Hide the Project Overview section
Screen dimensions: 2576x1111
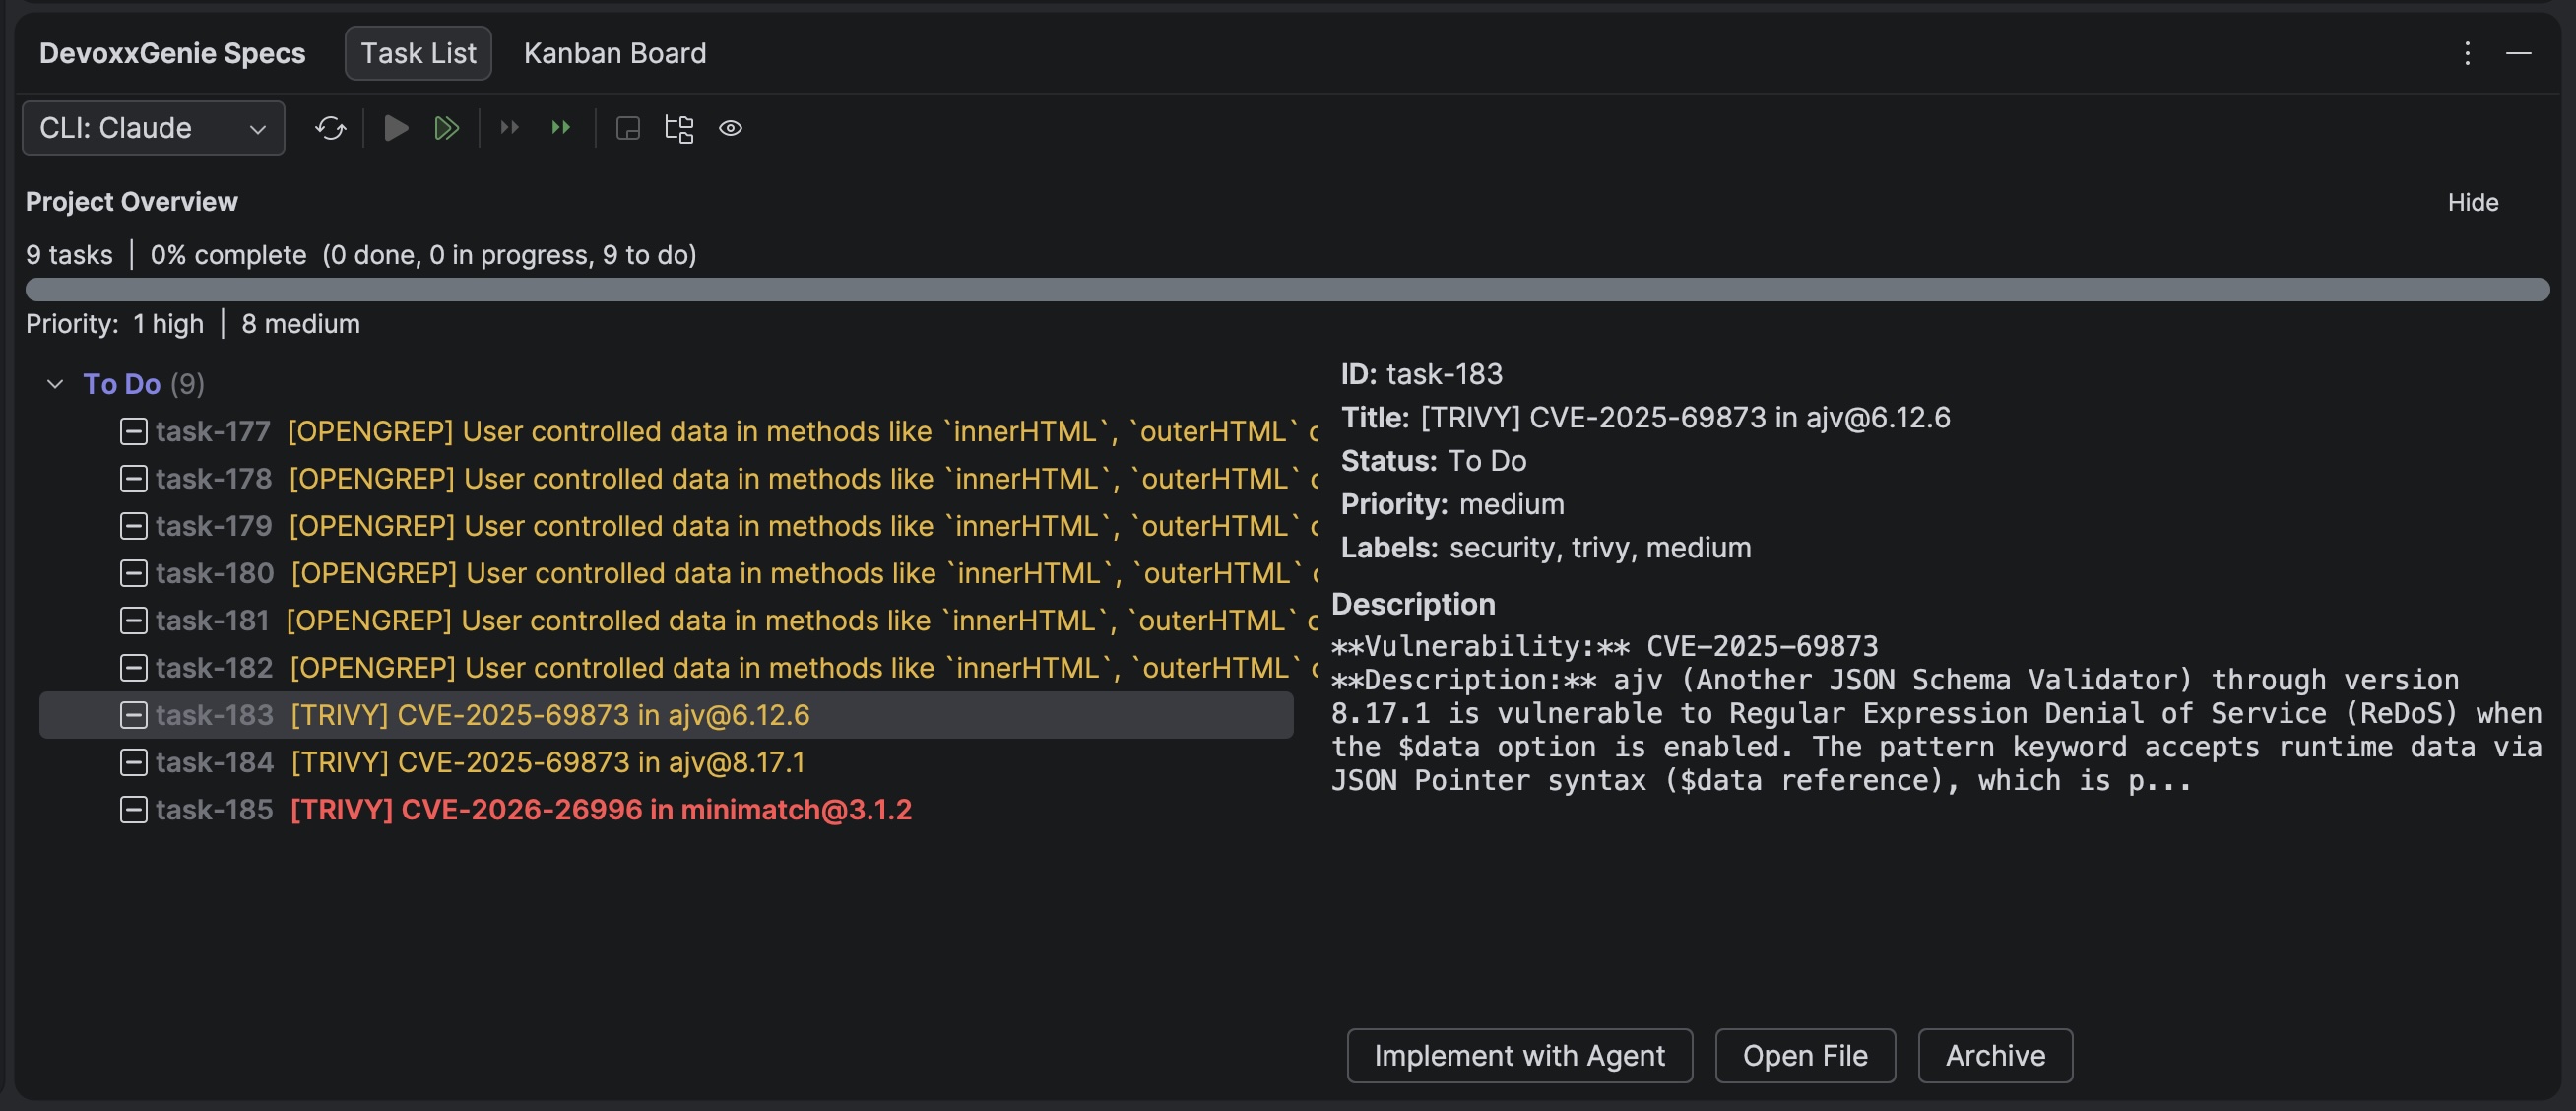click(x=2473, y=202)
